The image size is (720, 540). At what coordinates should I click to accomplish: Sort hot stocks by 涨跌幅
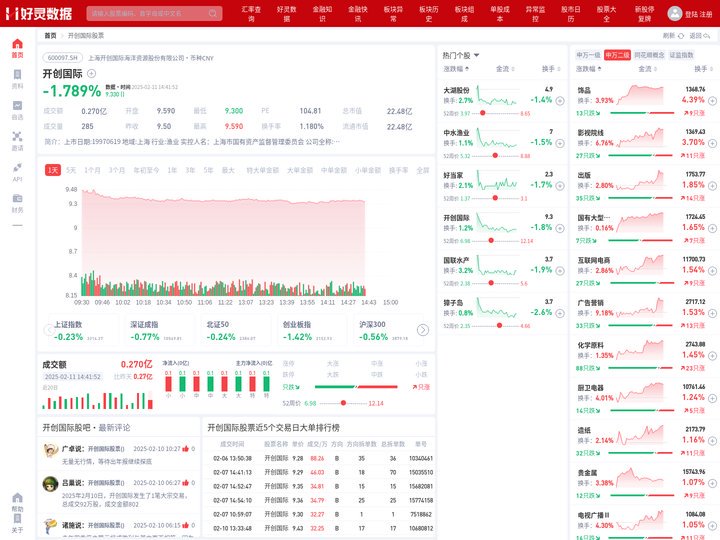(x=456, y=69)
